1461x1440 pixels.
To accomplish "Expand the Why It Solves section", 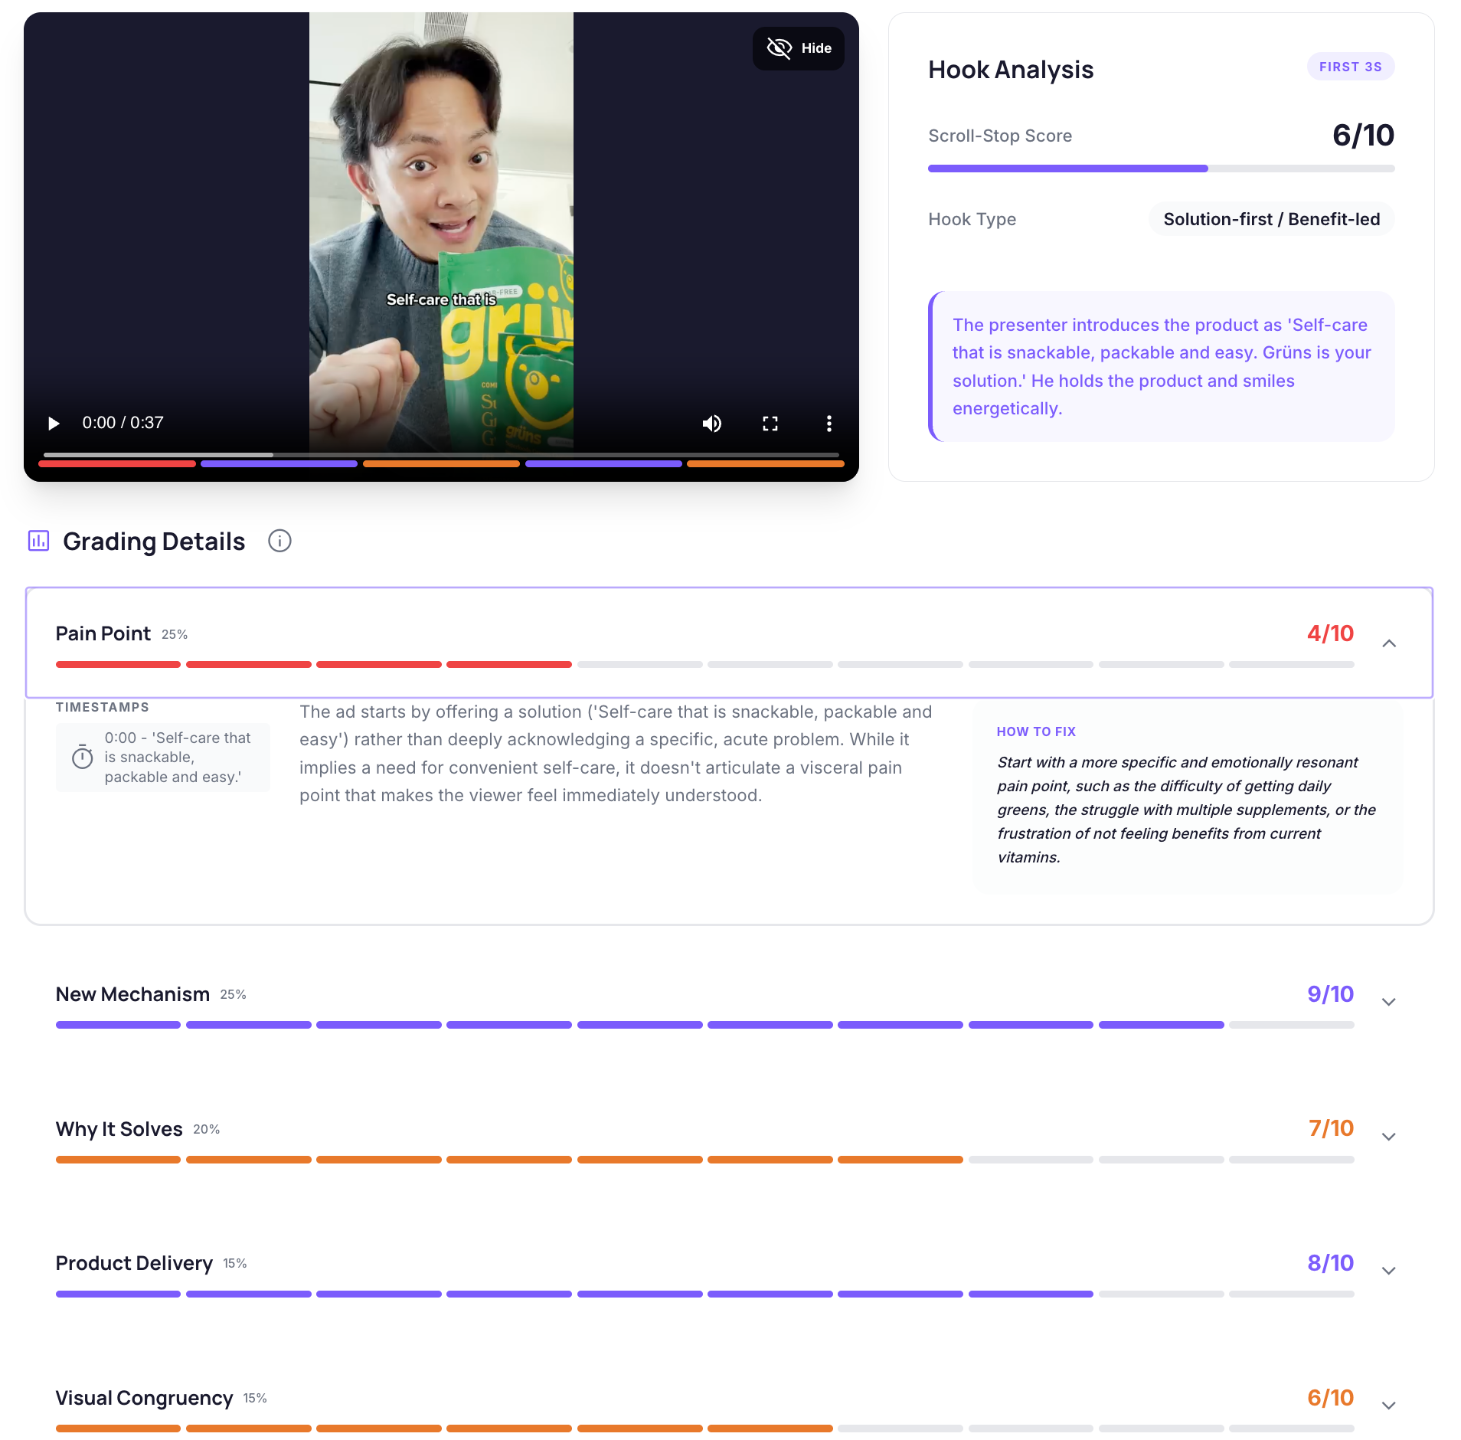I will 1389,1136.
